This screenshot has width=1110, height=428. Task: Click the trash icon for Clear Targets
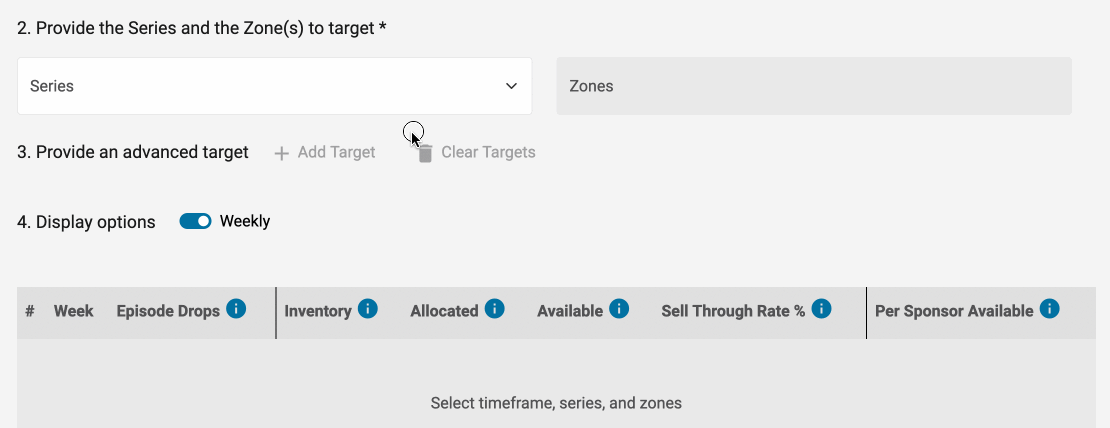point(425,153)
